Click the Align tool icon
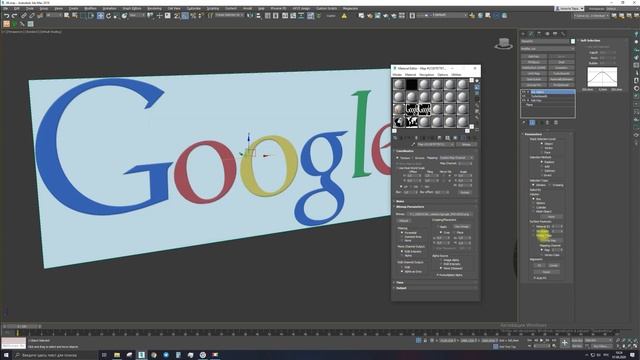This screenshot has height=360, width=640. click(x=258, y=16)
